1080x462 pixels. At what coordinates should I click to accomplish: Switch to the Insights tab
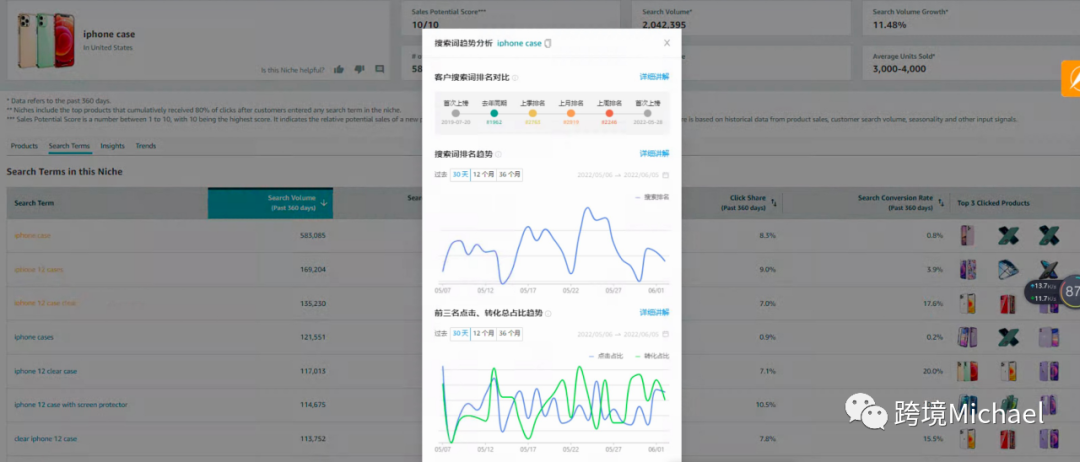click(x=112, y=146)
